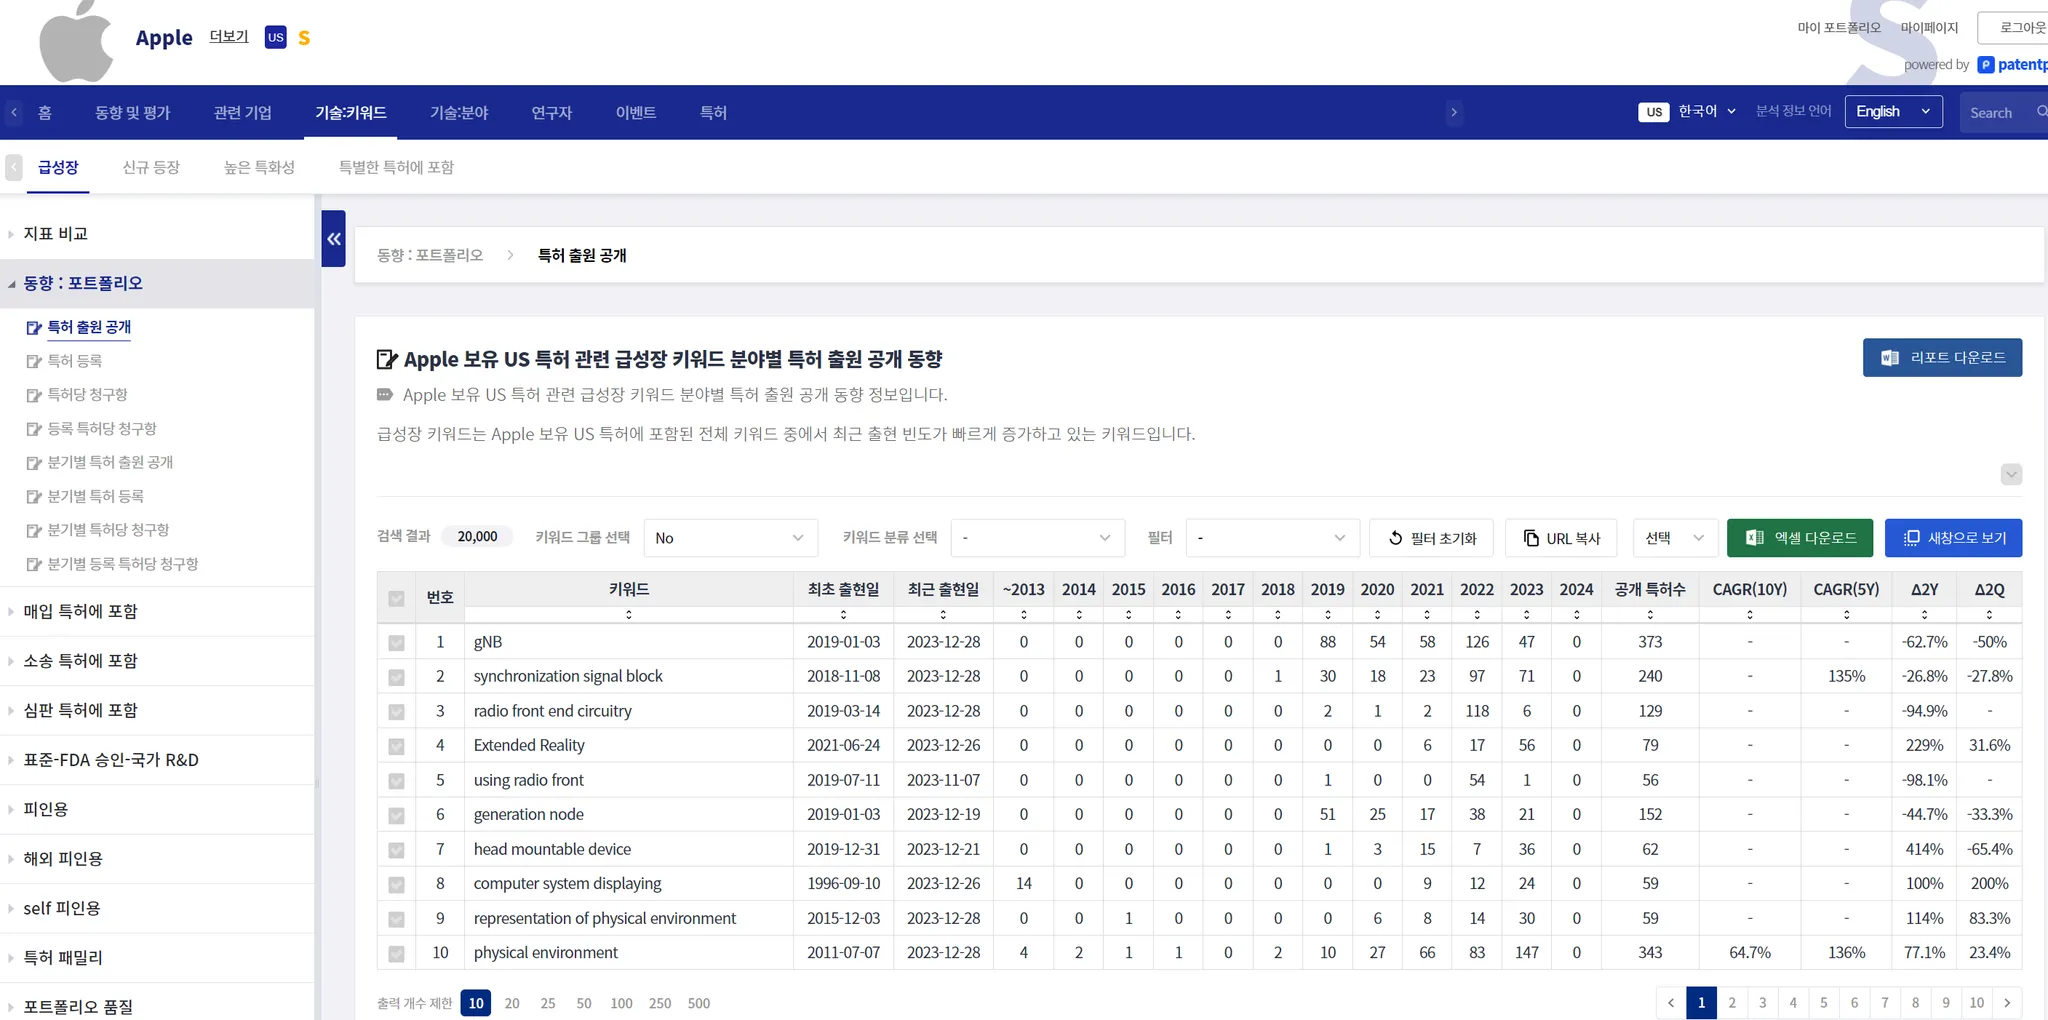Image resolution: width=2048 pixels, height=1020 pixels.
Task: Click the 리포트 다운로드 button
Action: coord(1942,358)
